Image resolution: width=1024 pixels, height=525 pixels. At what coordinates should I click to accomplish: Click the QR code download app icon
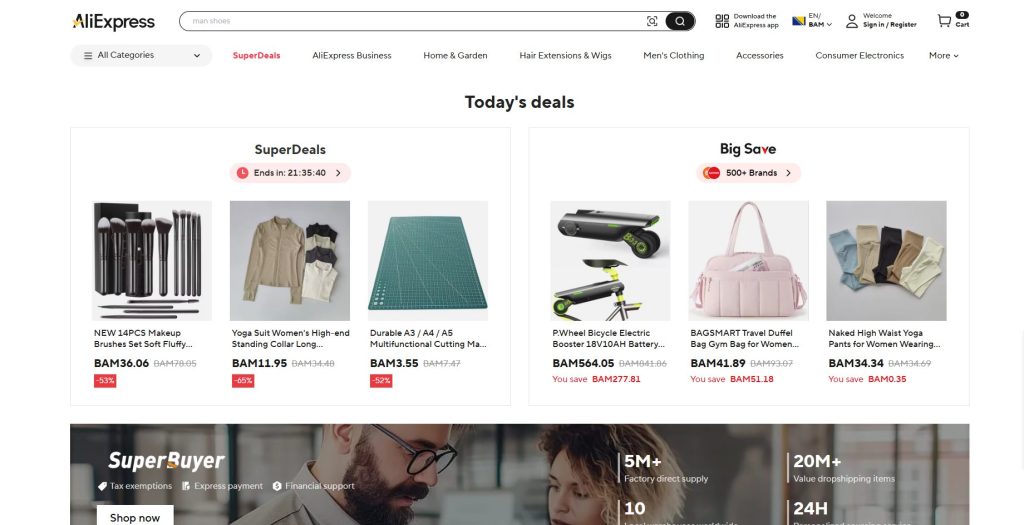tap(722, 21)
